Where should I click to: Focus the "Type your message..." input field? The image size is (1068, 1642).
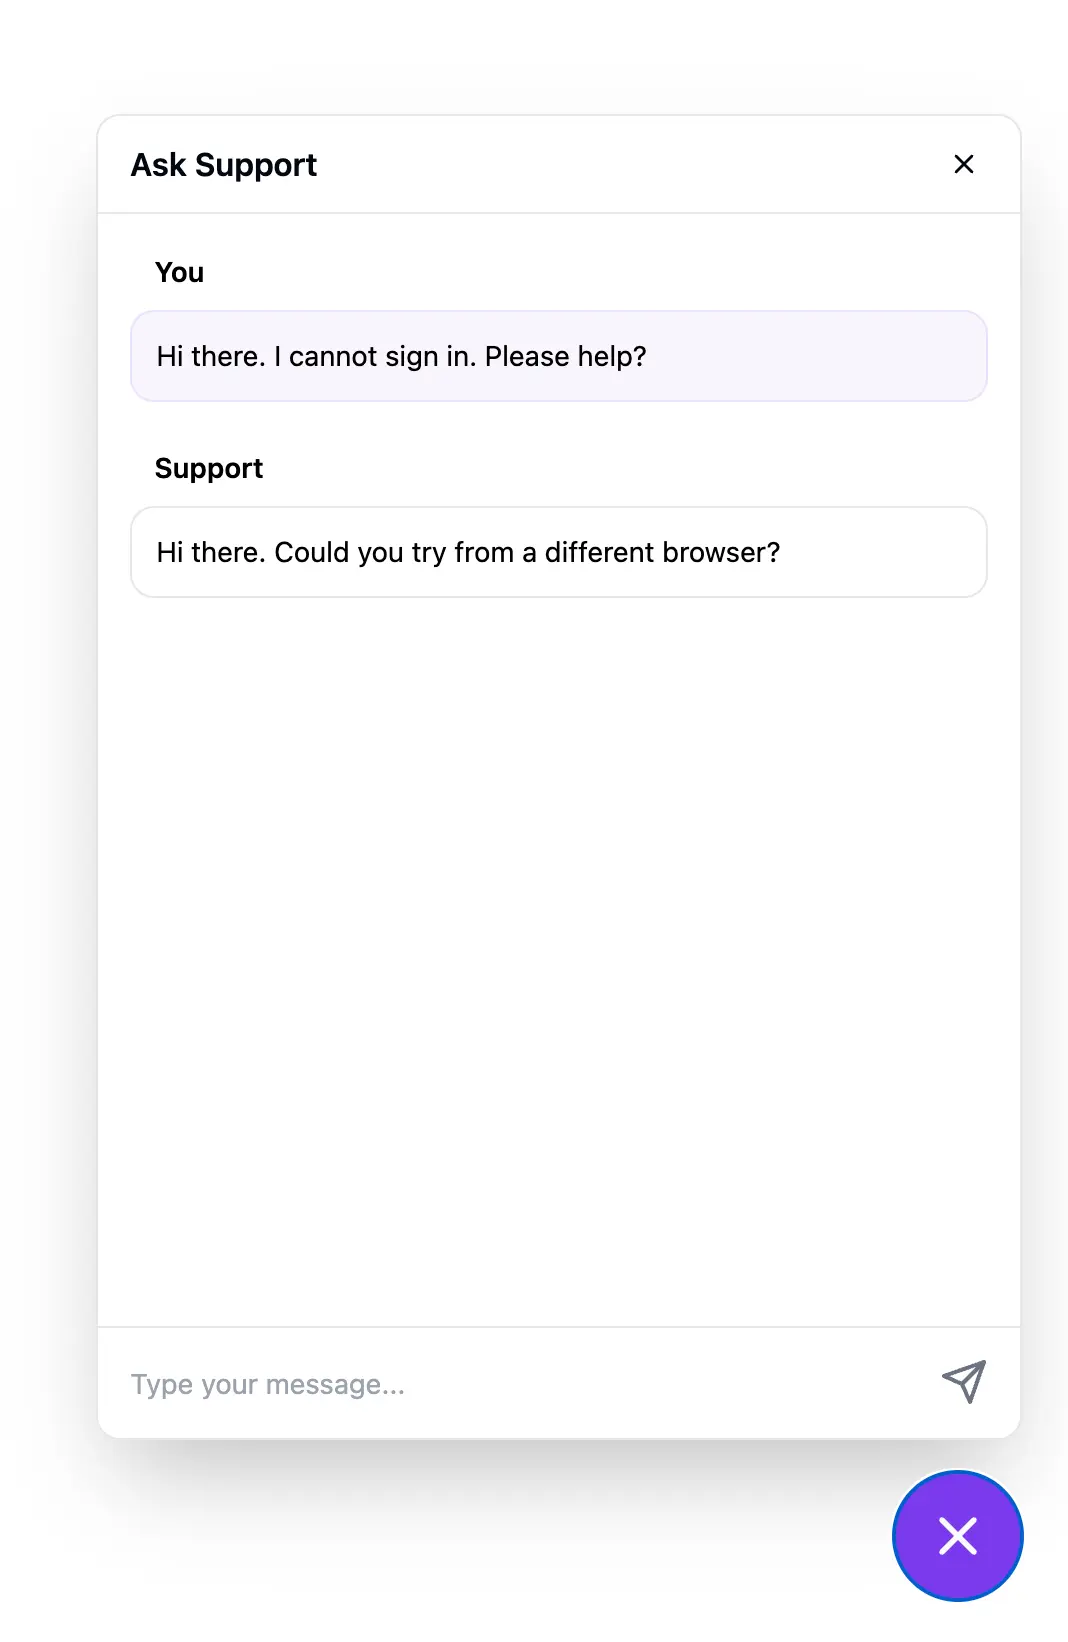(x=520, y=1384)
